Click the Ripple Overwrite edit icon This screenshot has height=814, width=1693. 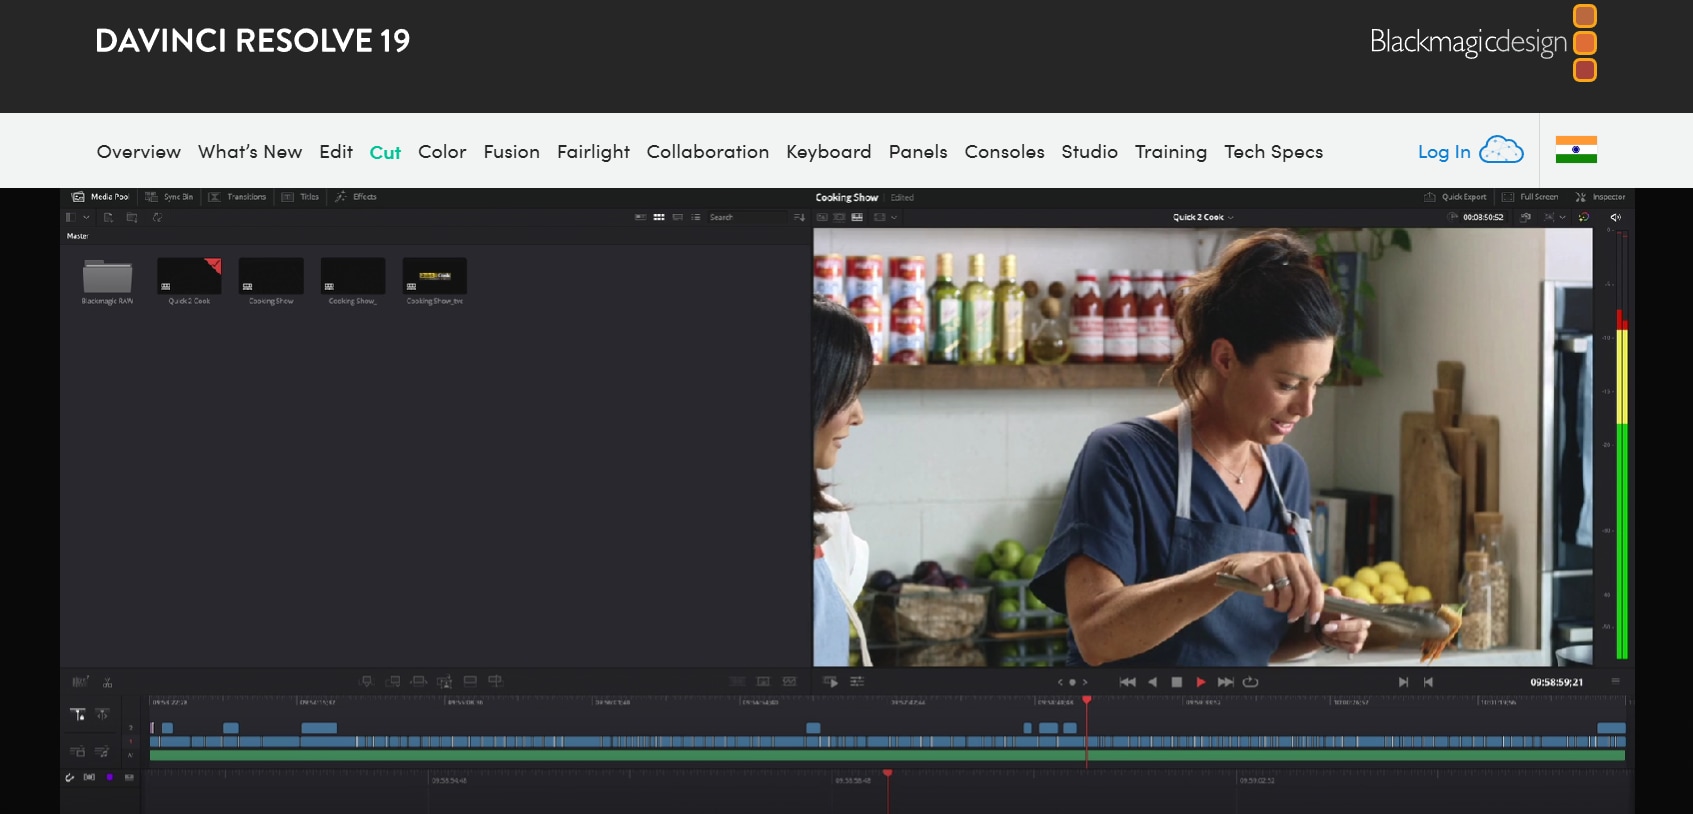419,682
